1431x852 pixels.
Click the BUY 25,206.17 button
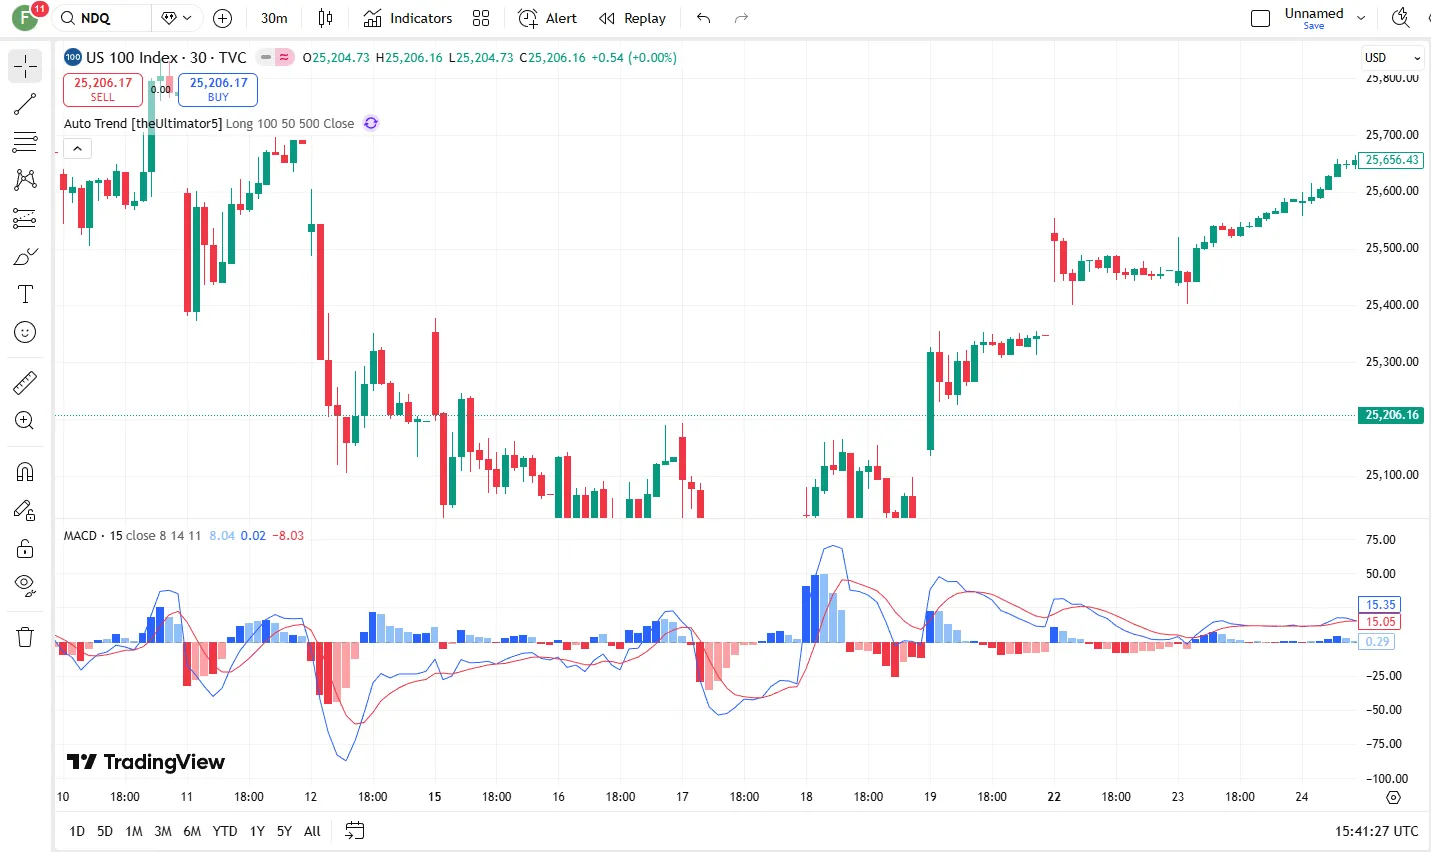(218, 89)
